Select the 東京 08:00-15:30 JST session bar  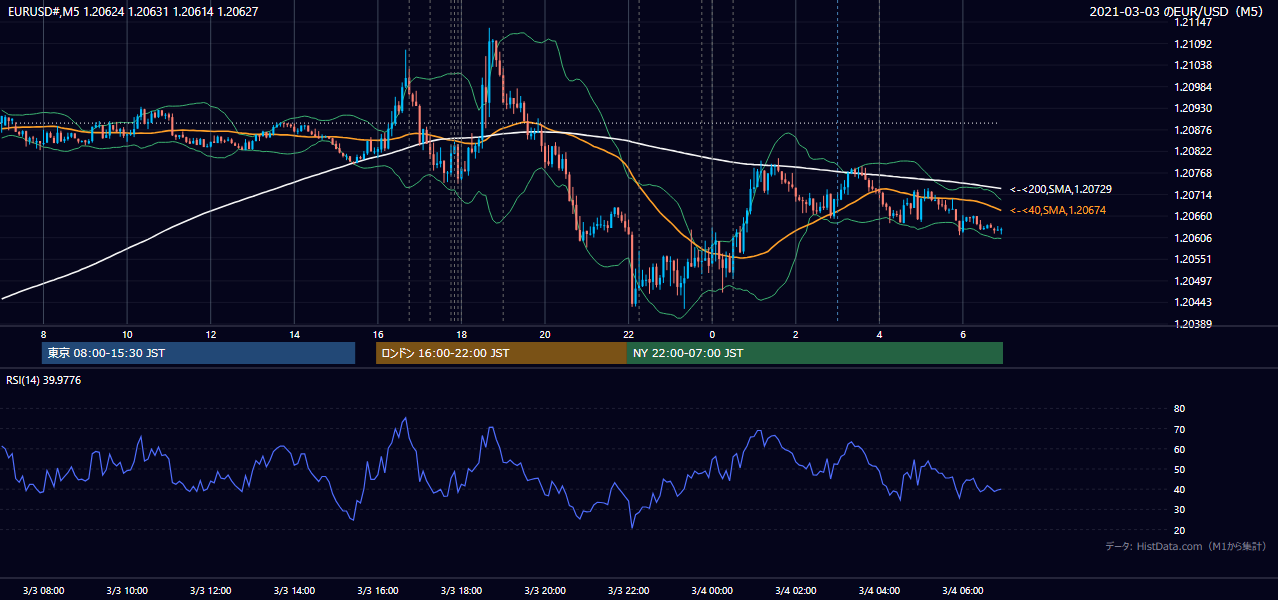(x=198, y=353)
